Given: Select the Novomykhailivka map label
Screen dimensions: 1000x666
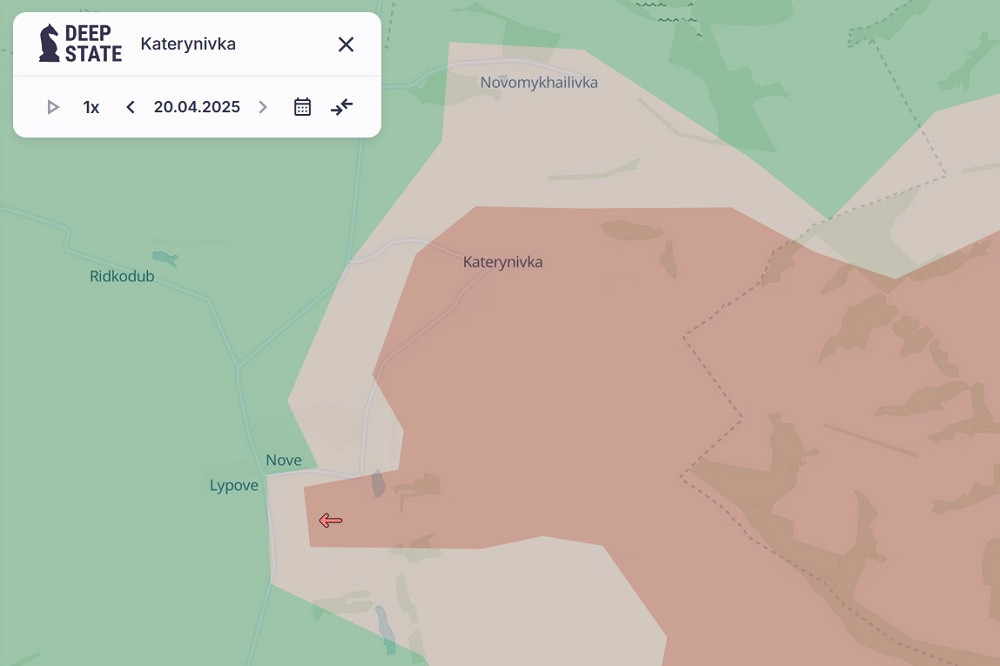Looking at the screenshot, I should [x=539, y=82].
